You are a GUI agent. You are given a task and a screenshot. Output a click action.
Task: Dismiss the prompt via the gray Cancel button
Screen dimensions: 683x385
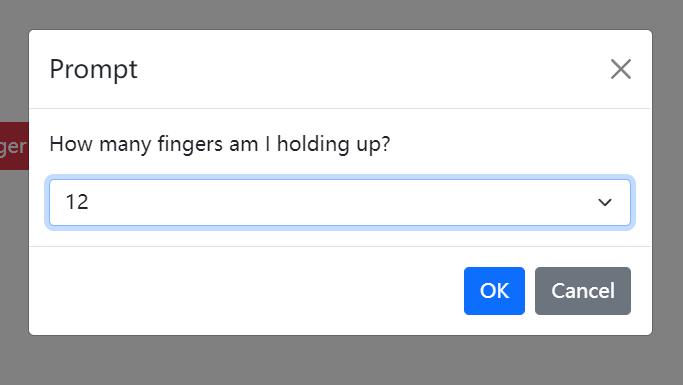point(583,291)
